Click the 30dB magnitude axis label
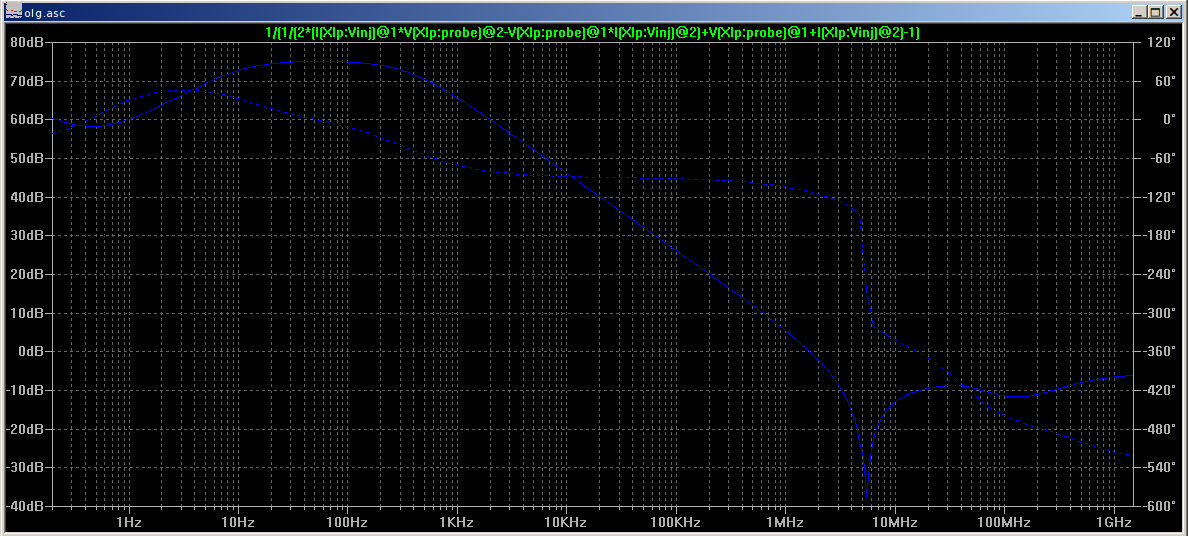 pyautogui.click(x=29, y=235)
